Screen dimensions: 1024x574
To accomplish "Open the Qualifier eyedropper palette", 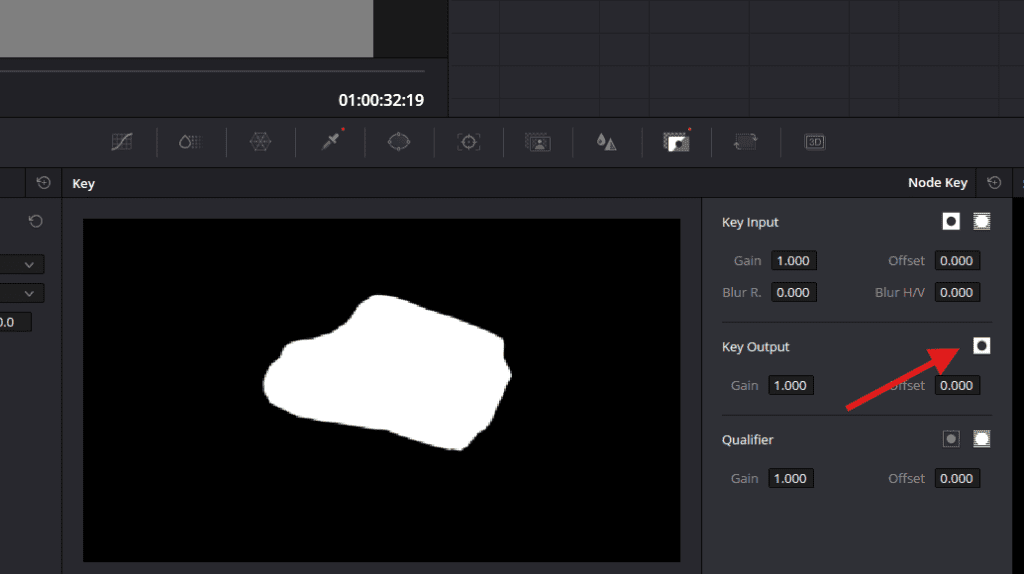I will (331, 141).
